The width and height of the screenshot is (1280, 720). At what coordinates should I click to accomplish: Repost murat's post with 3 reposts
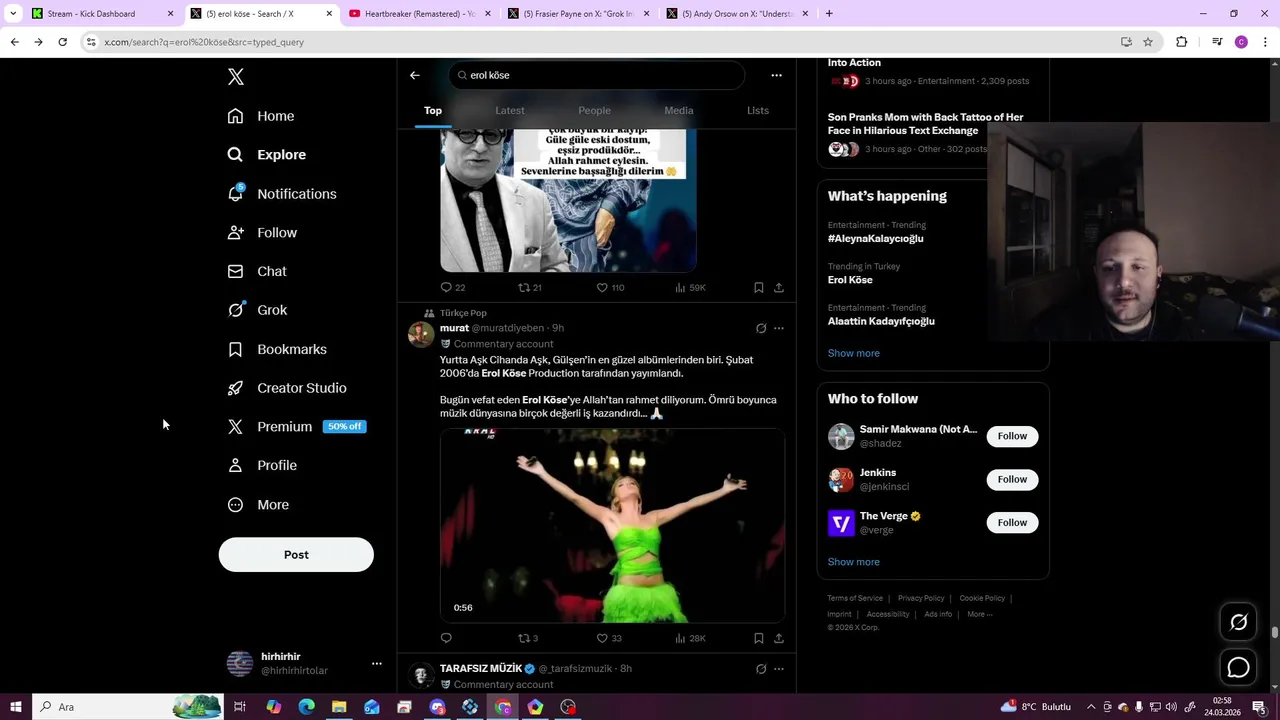pos(527,638)
